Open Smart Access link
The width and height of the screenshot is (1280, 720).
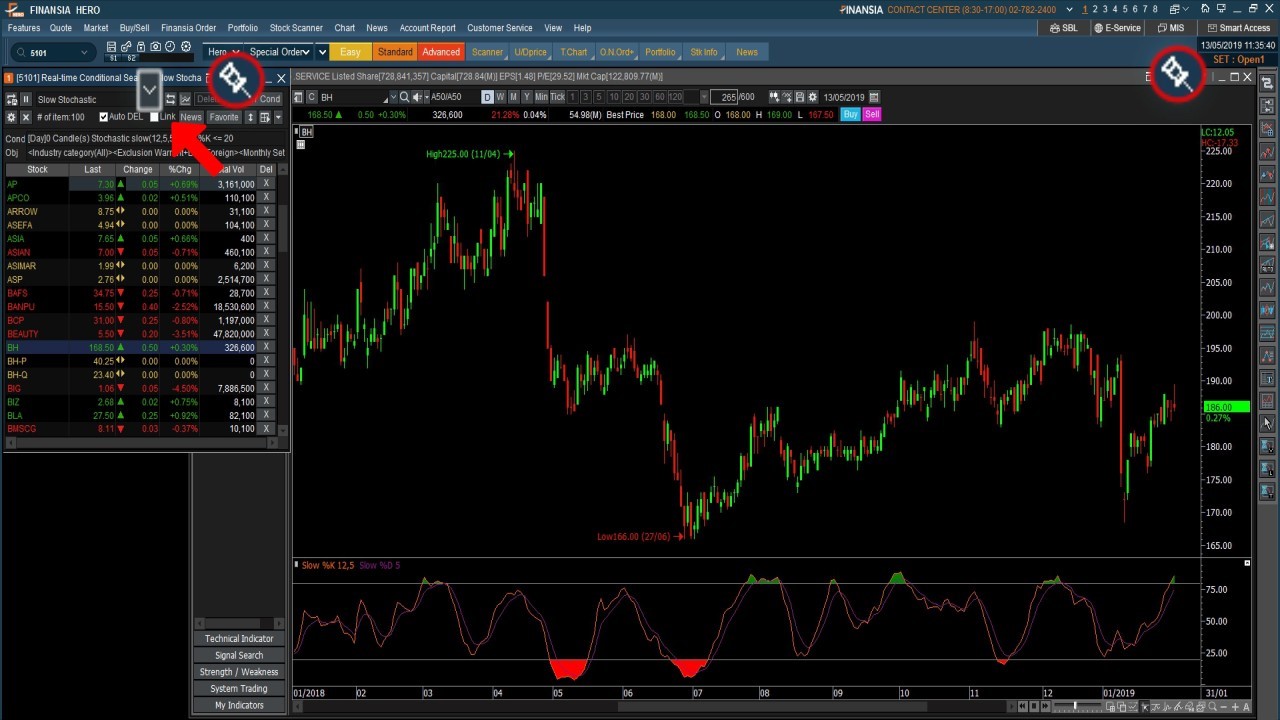point(1240,28)
